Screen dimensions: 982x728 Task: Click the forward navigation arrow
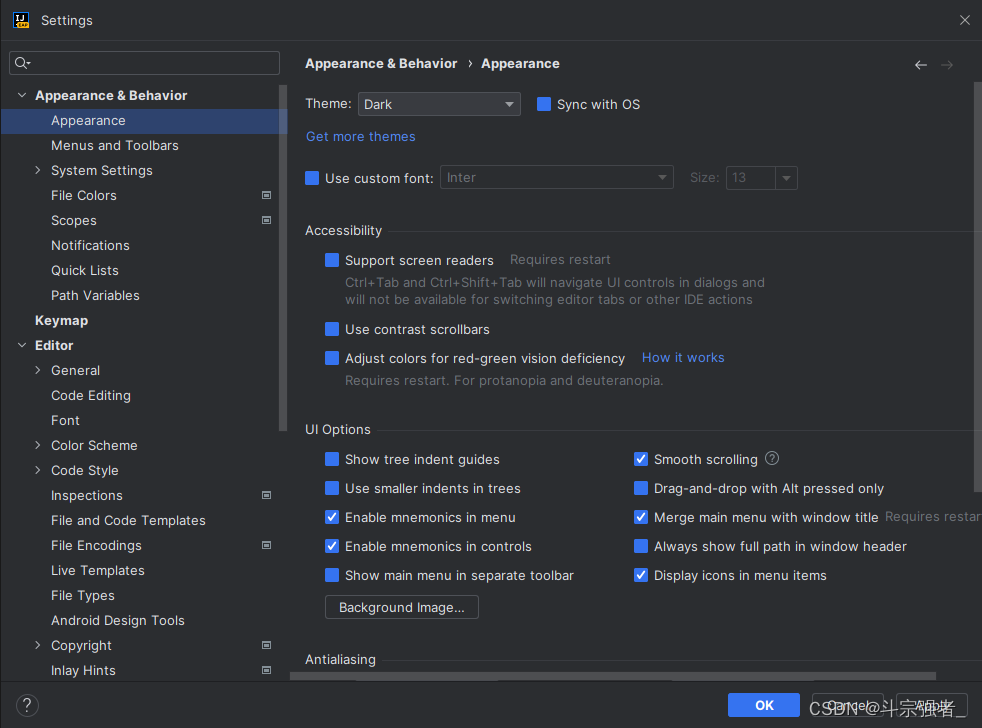(947, 65)
